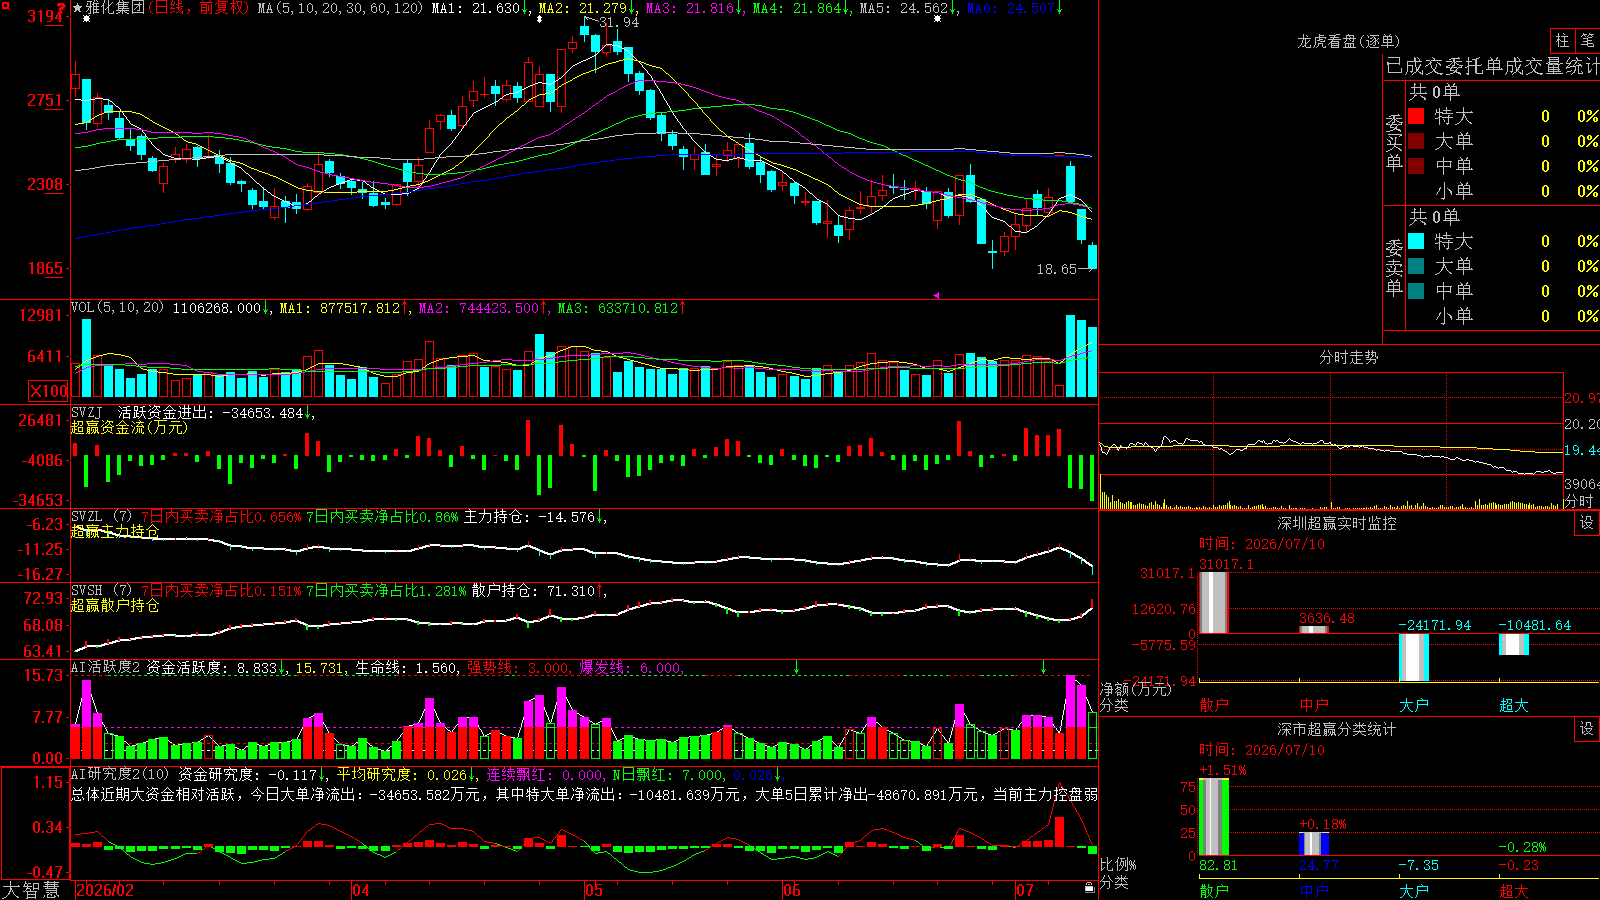The width and height of the screenshot is (1600, 900).
Task: Click the 小单 row in 委卖单
Action: (1503, 316)
